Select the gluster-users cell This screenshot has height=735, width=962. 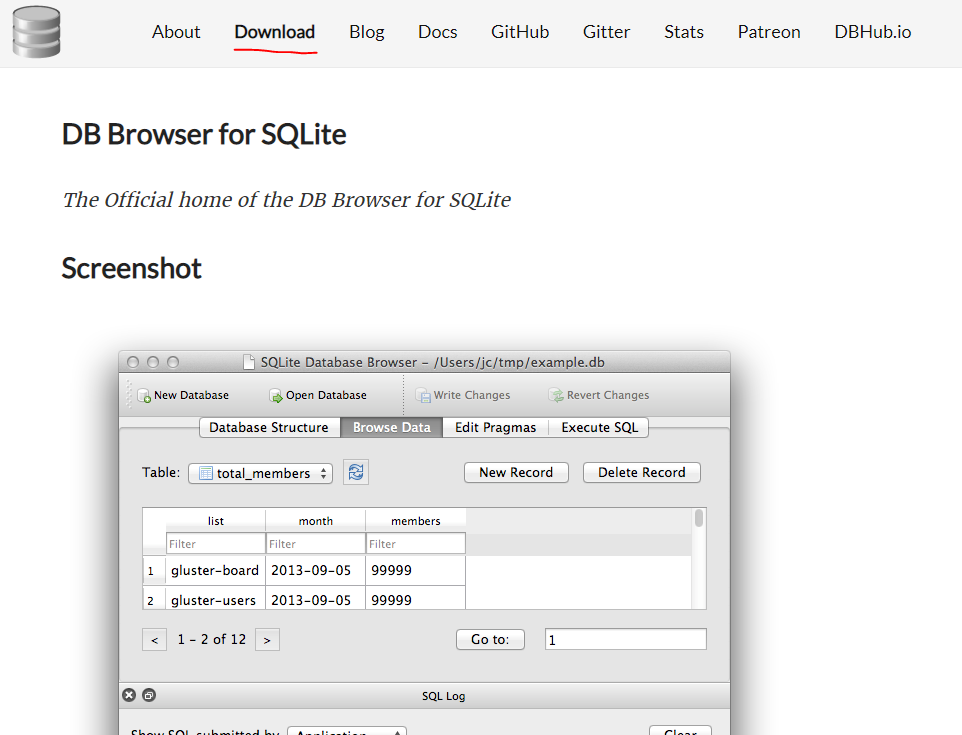click(215, 598)
